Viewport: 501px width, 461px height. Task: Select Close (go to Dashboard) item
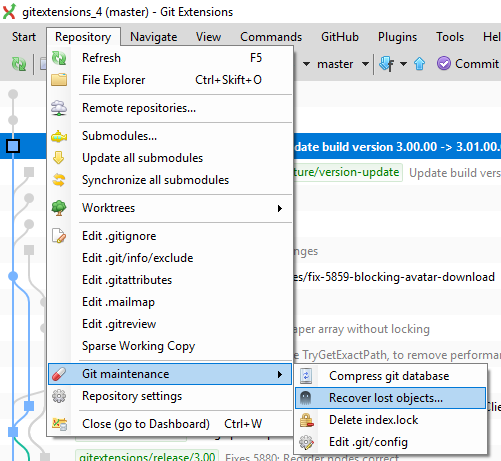coord(170,424)
